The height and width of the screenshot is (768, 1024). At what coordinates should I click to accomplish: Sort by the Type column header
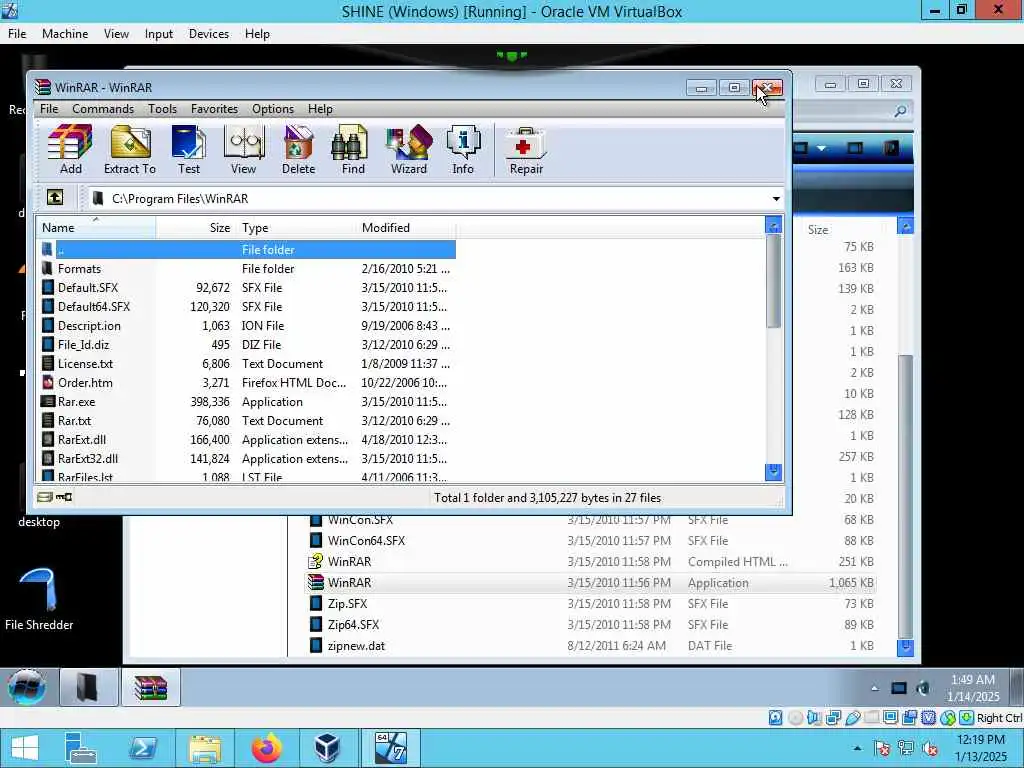tap(295, 227)
